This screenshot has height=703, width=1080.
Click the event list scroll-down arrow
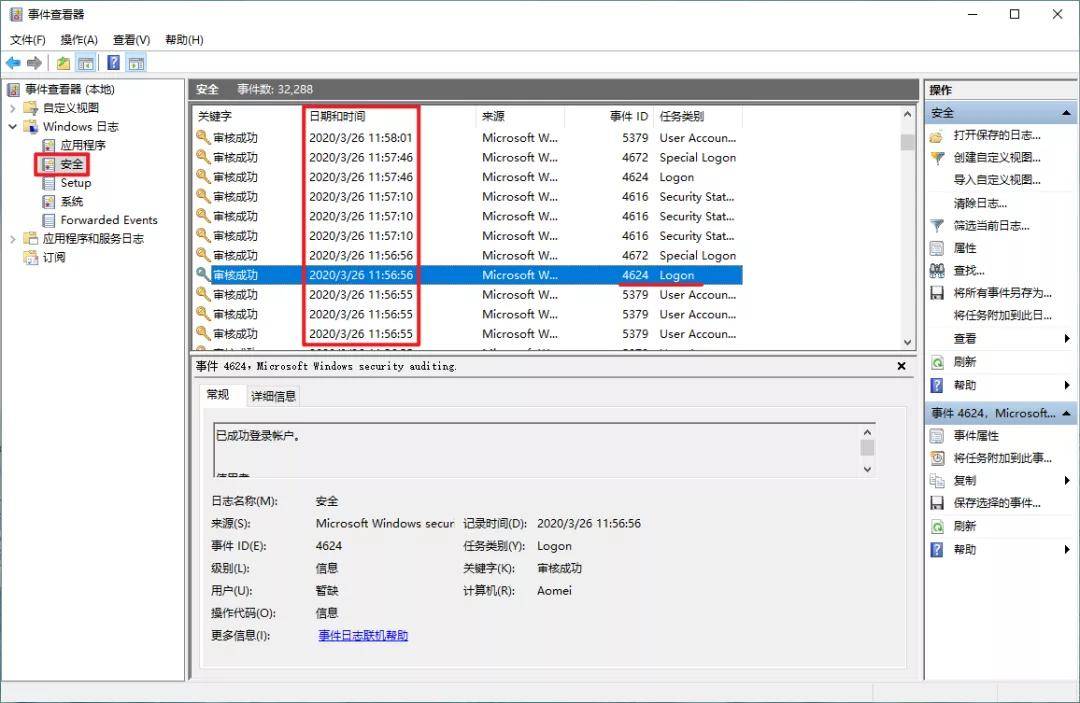[907, 342]
